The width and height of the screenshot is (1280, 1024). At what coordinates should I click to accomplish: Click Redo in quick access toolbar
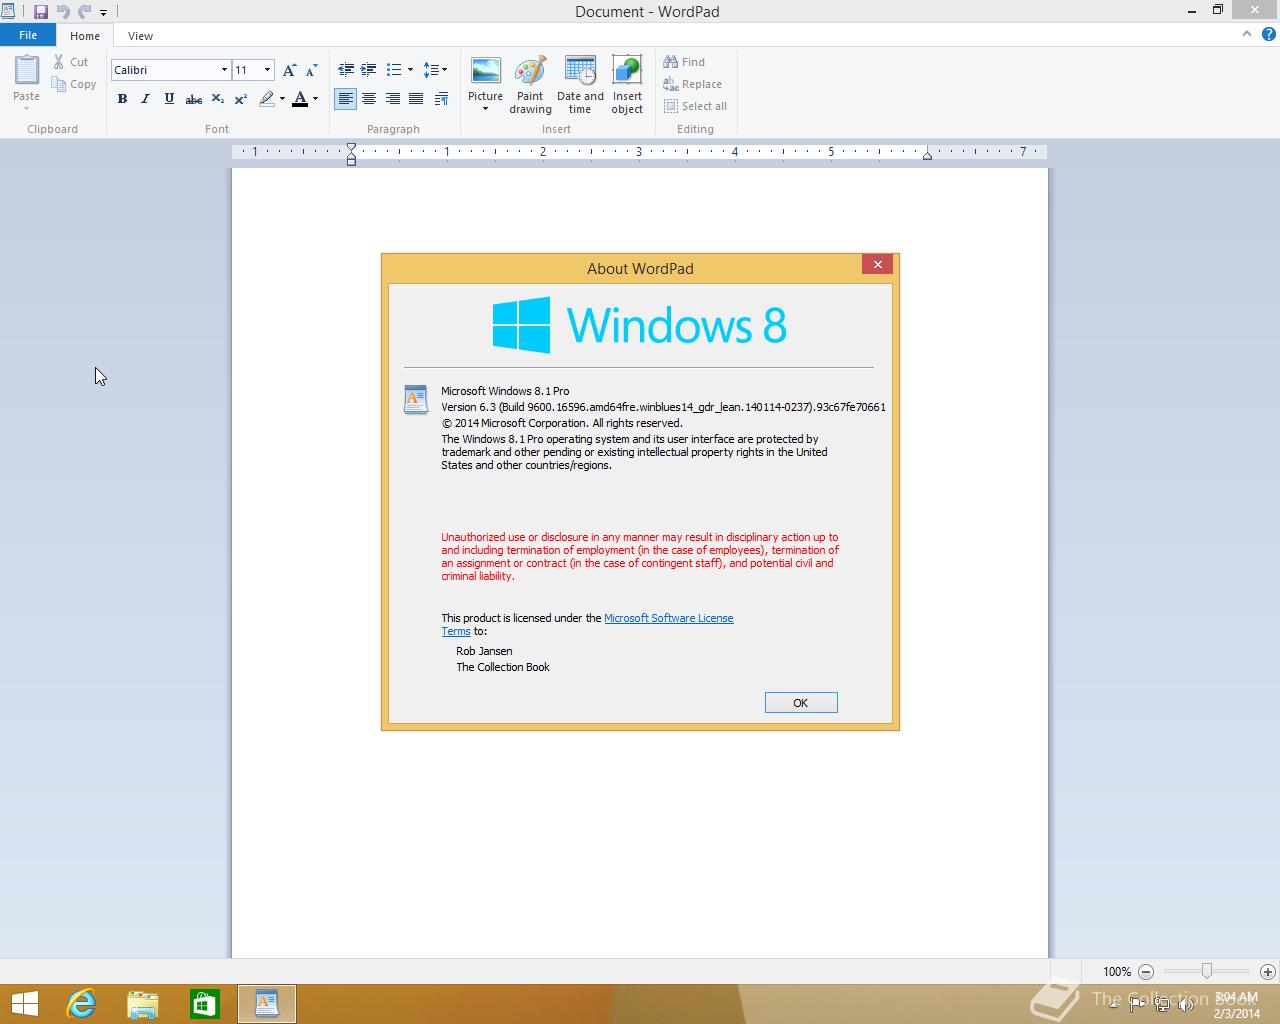84,12
